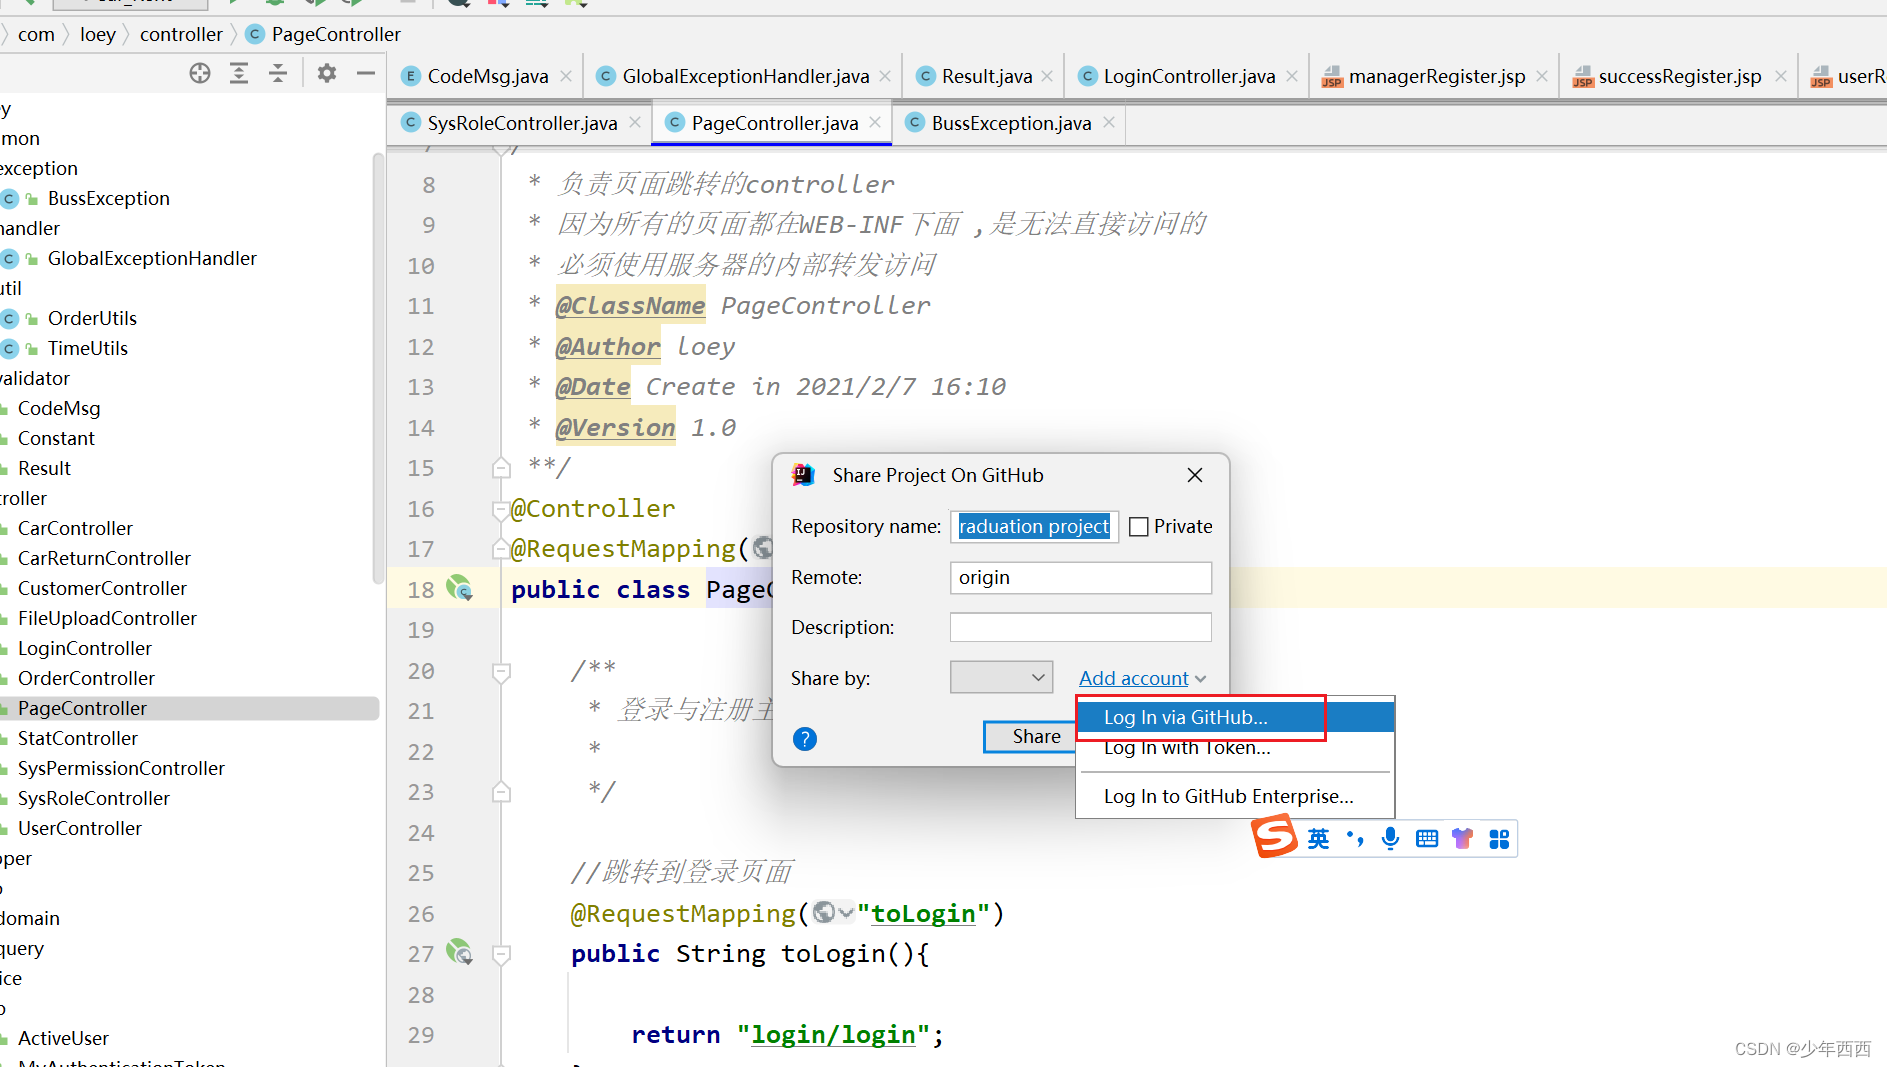Fold the @RequestMapping annotation on line 17
The image size is (1887, 1067).
(499, 549)
